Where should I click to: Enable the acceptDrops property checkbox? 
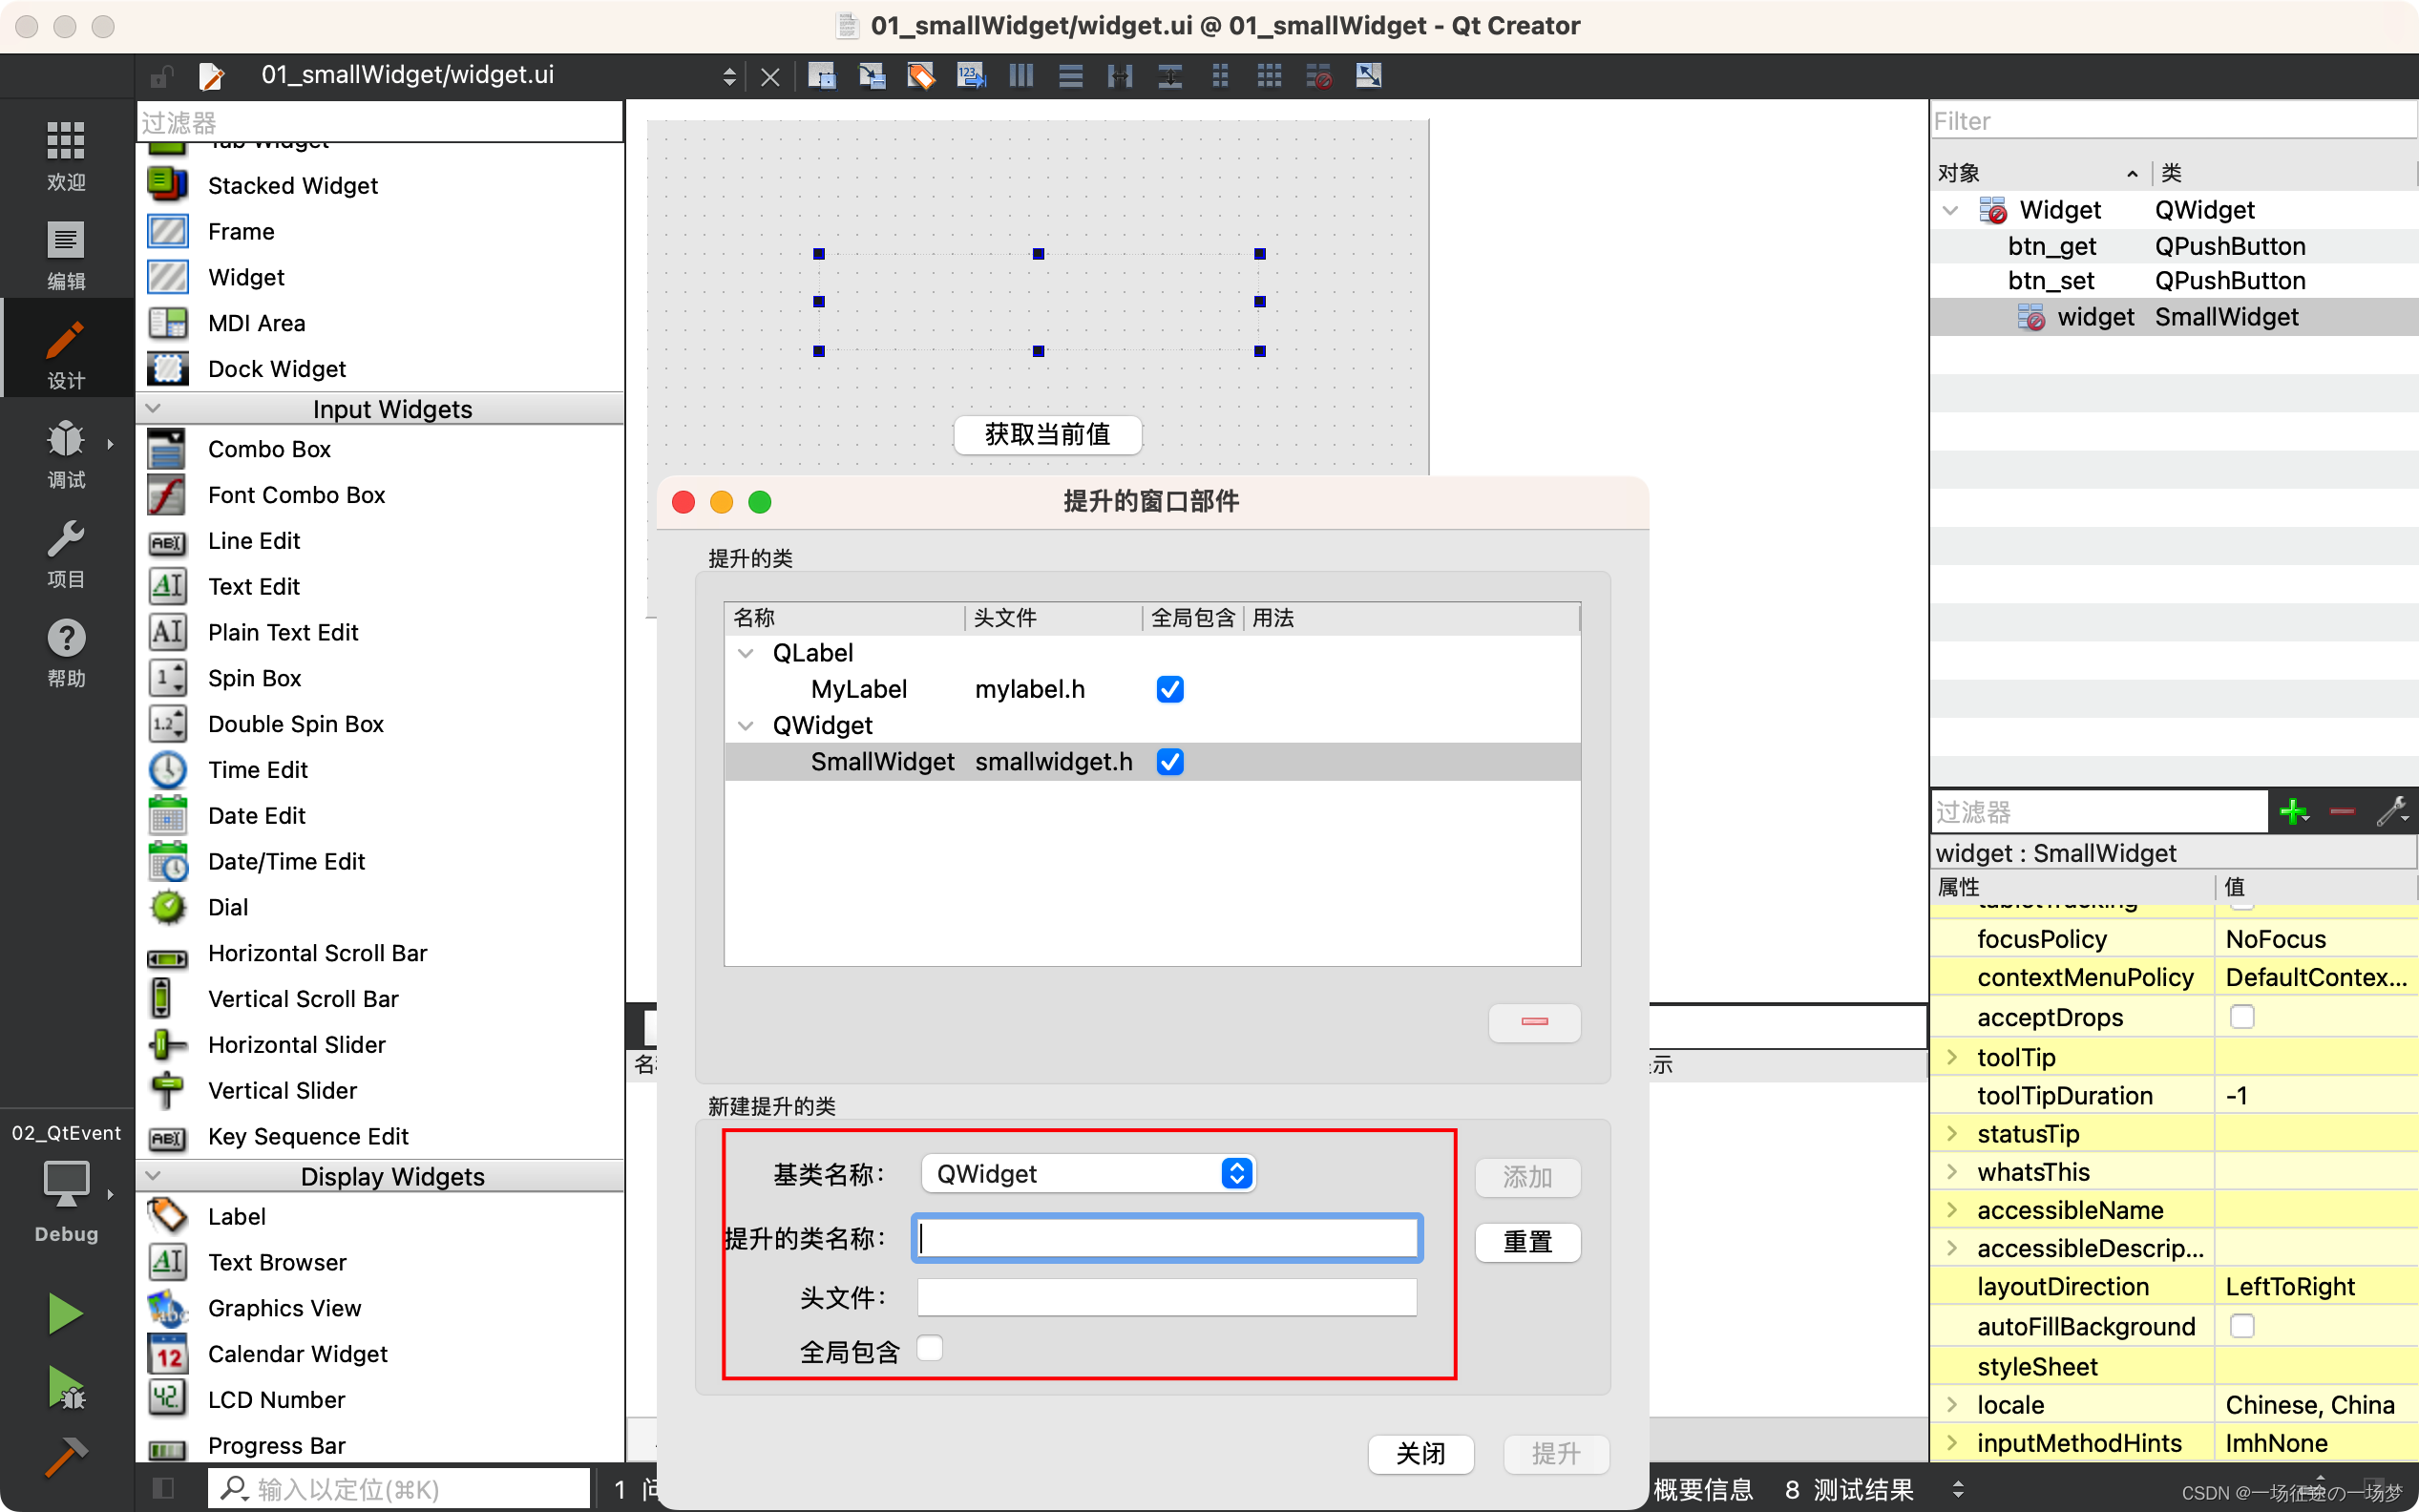click(x=2243, y=1016)
